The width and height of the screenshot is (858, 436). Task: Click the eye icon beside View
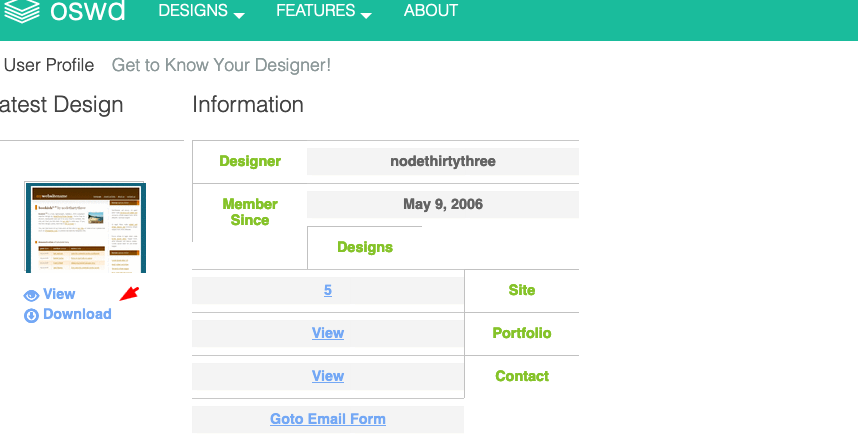[x=31, y=296]
